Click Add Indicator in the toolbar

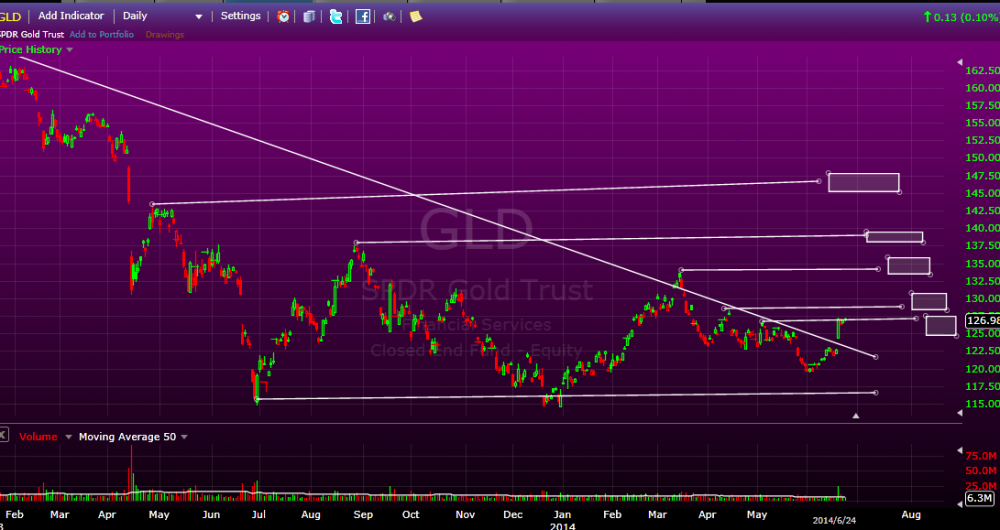point(73,16)
